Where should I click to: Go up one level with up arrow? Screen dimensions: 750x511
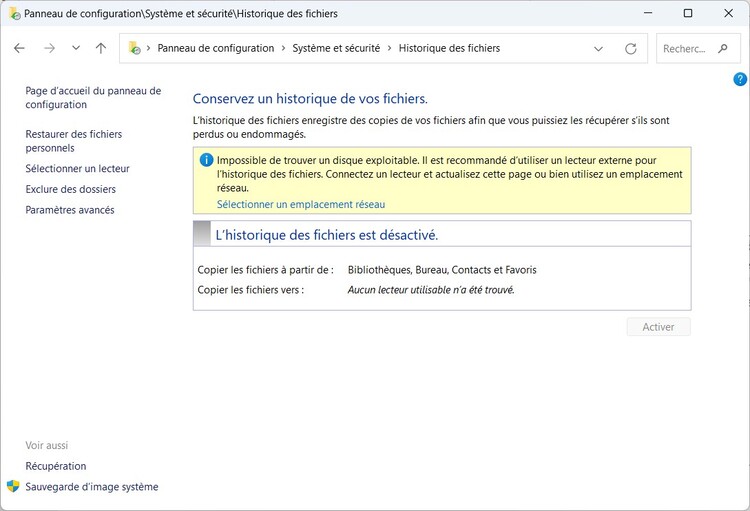(100, 48)
